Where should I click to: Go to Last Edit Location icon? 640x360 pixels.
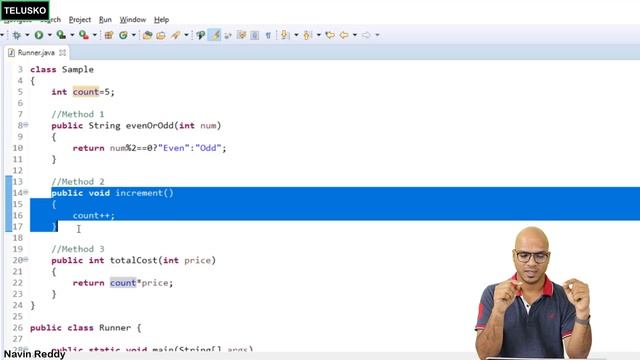click(330, 35)
